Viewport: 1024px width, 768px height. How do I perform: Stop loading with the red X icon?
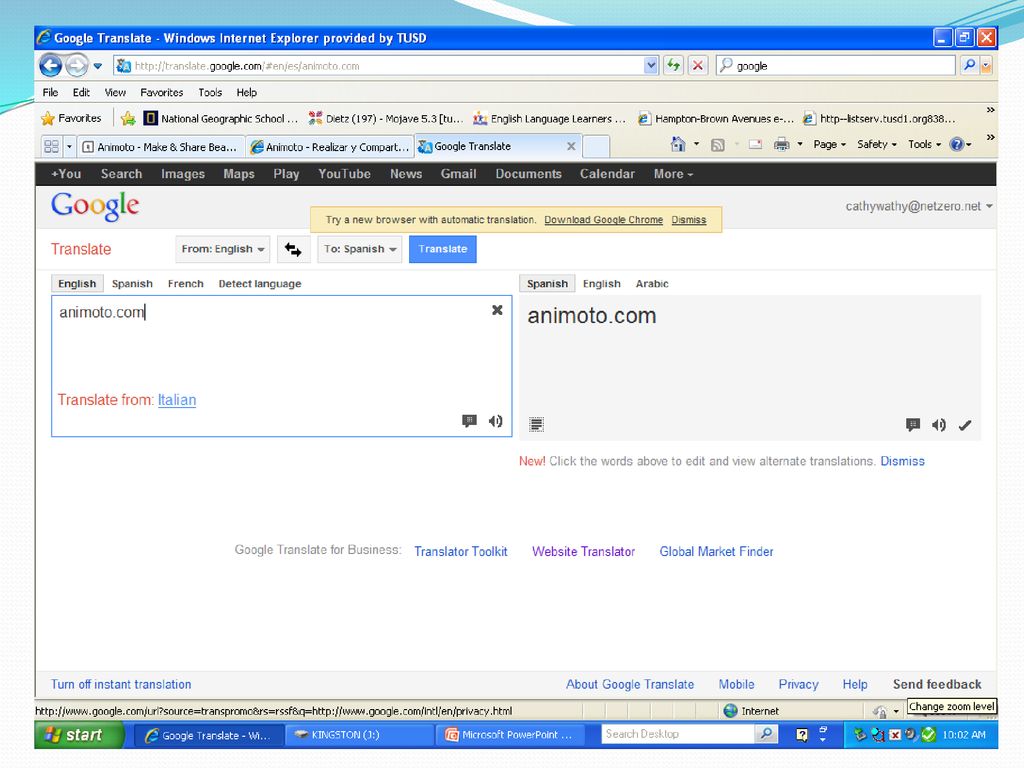click(698, 65)
